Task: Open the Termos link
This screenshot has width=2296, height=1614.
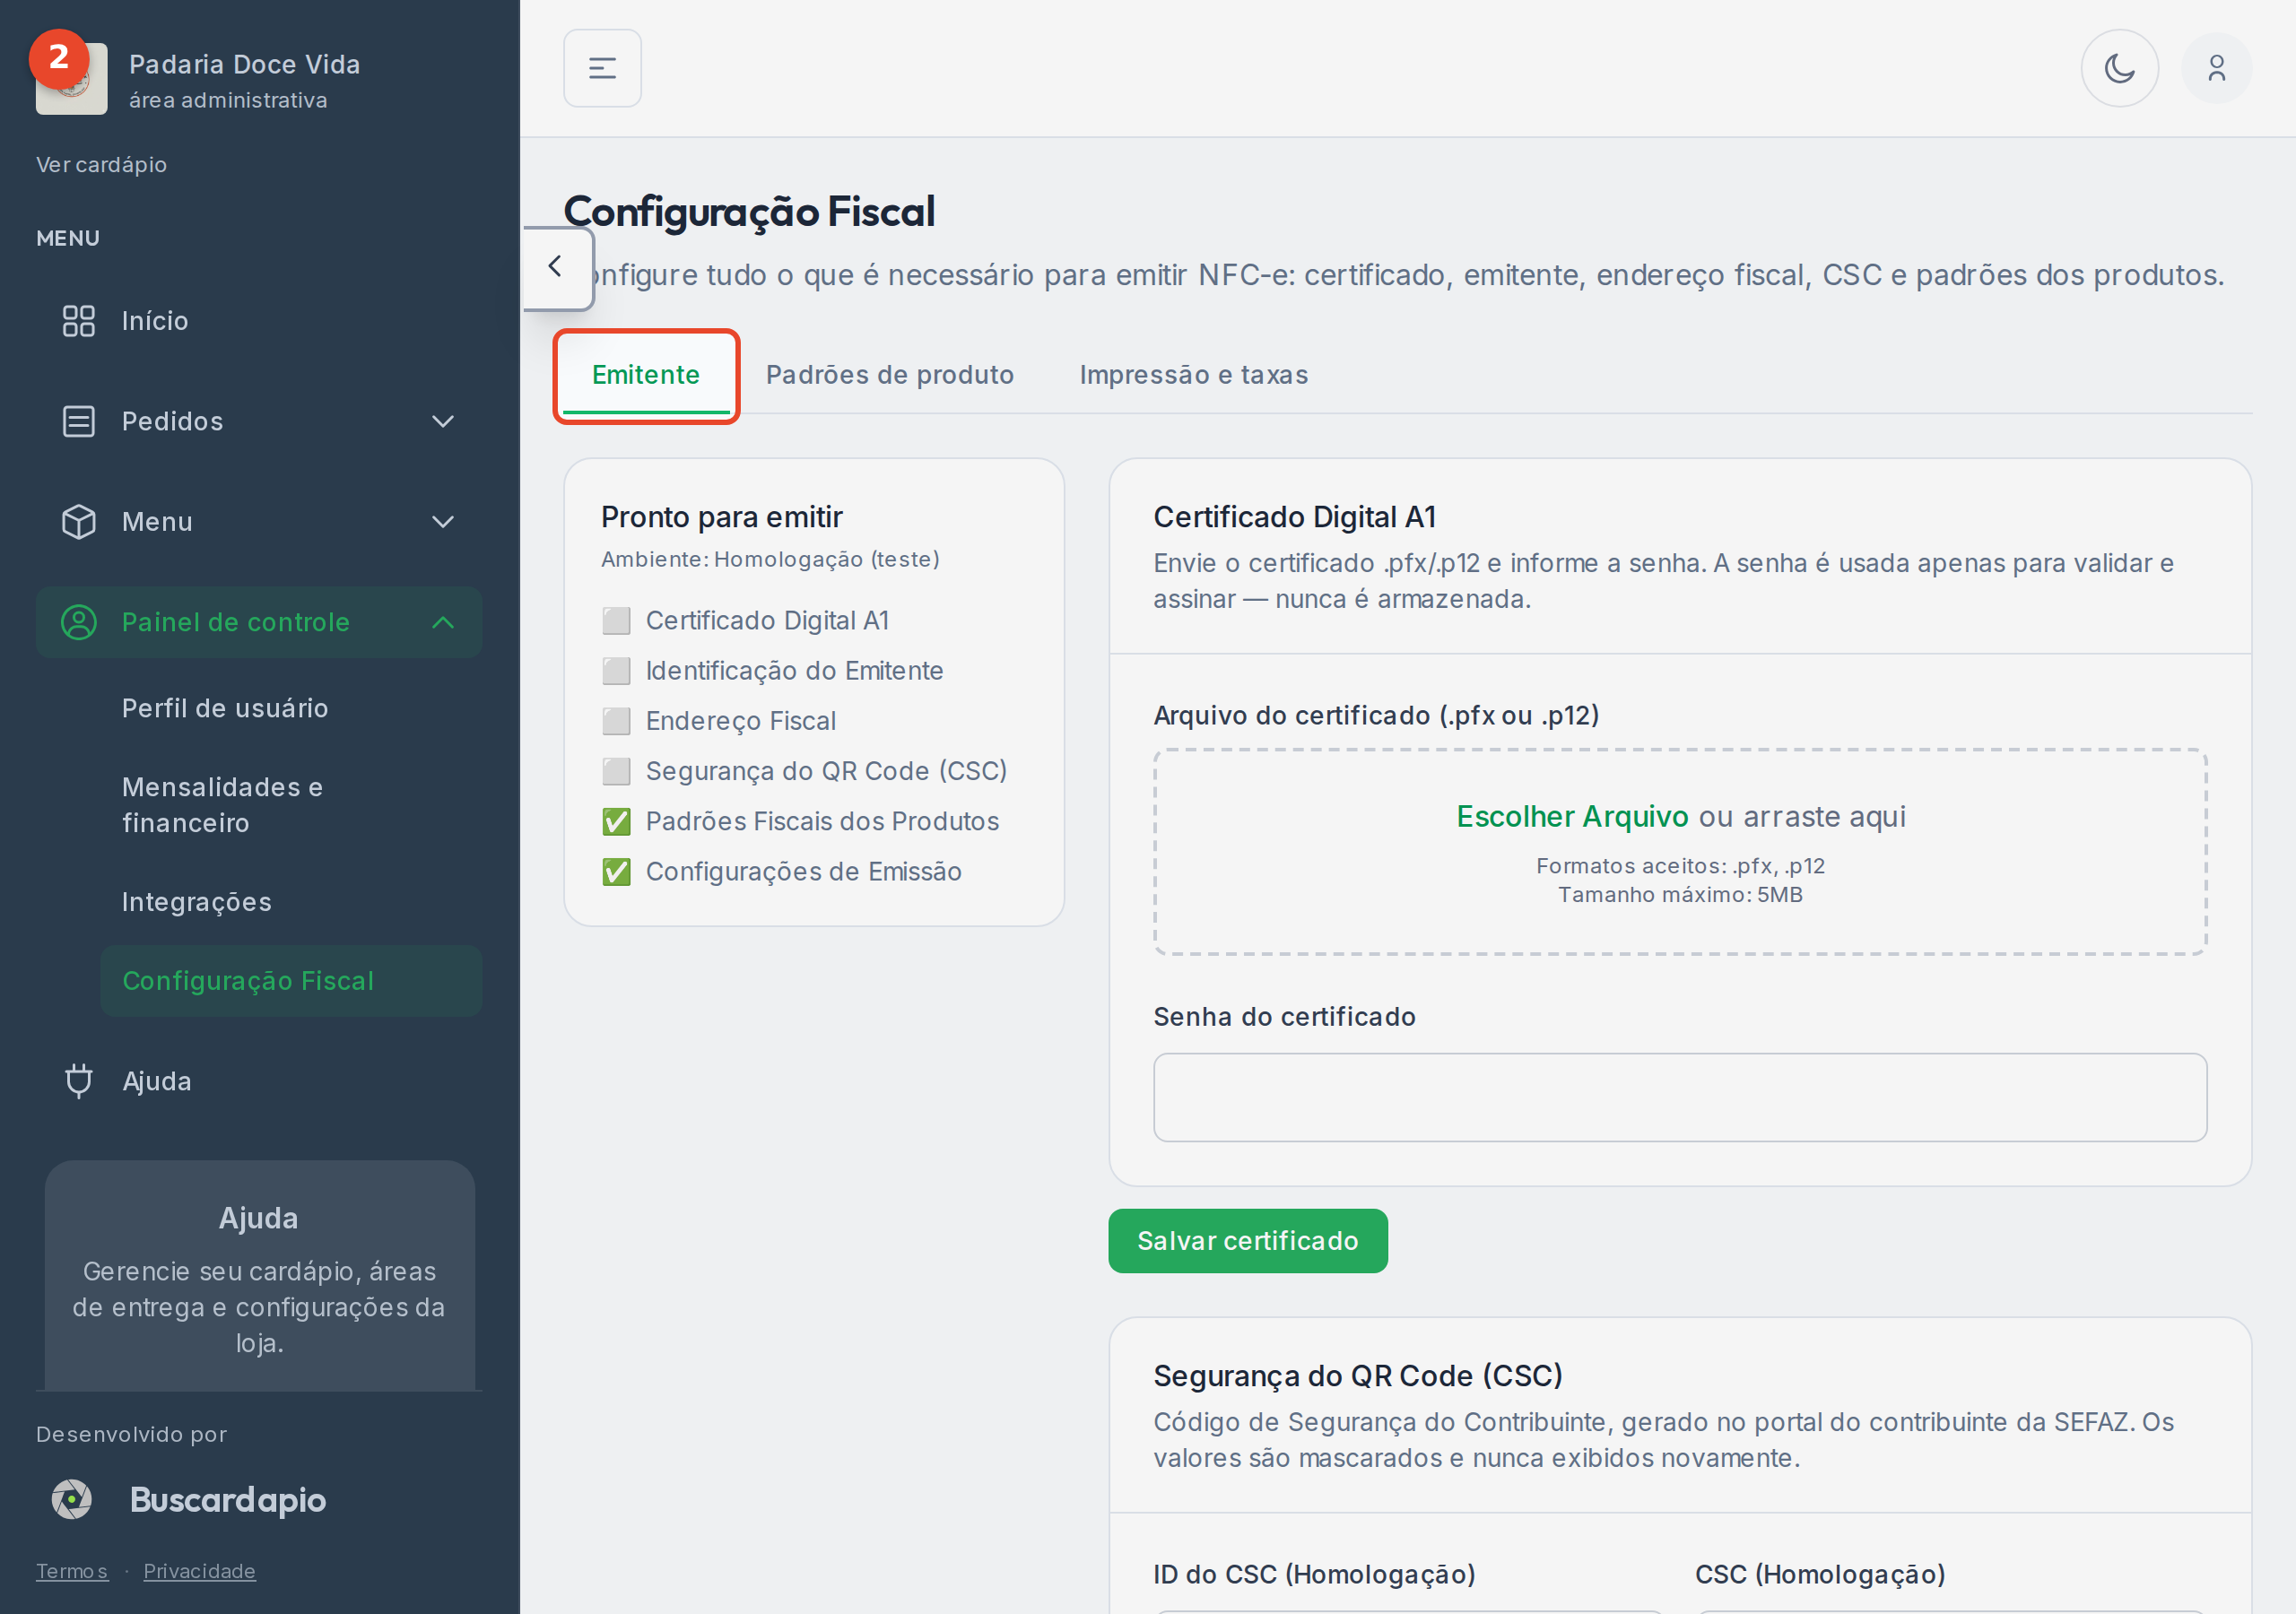Action: point(71,1571)
